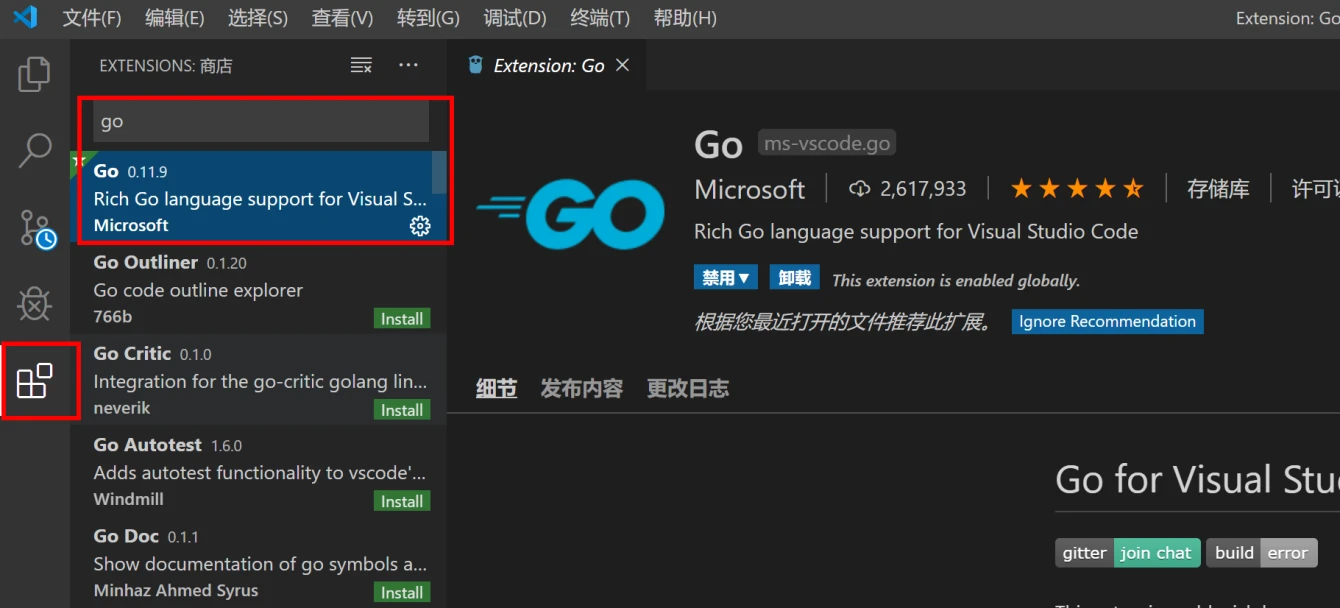
Task: Open the Explorer view
Action: (x=35, y=75)
